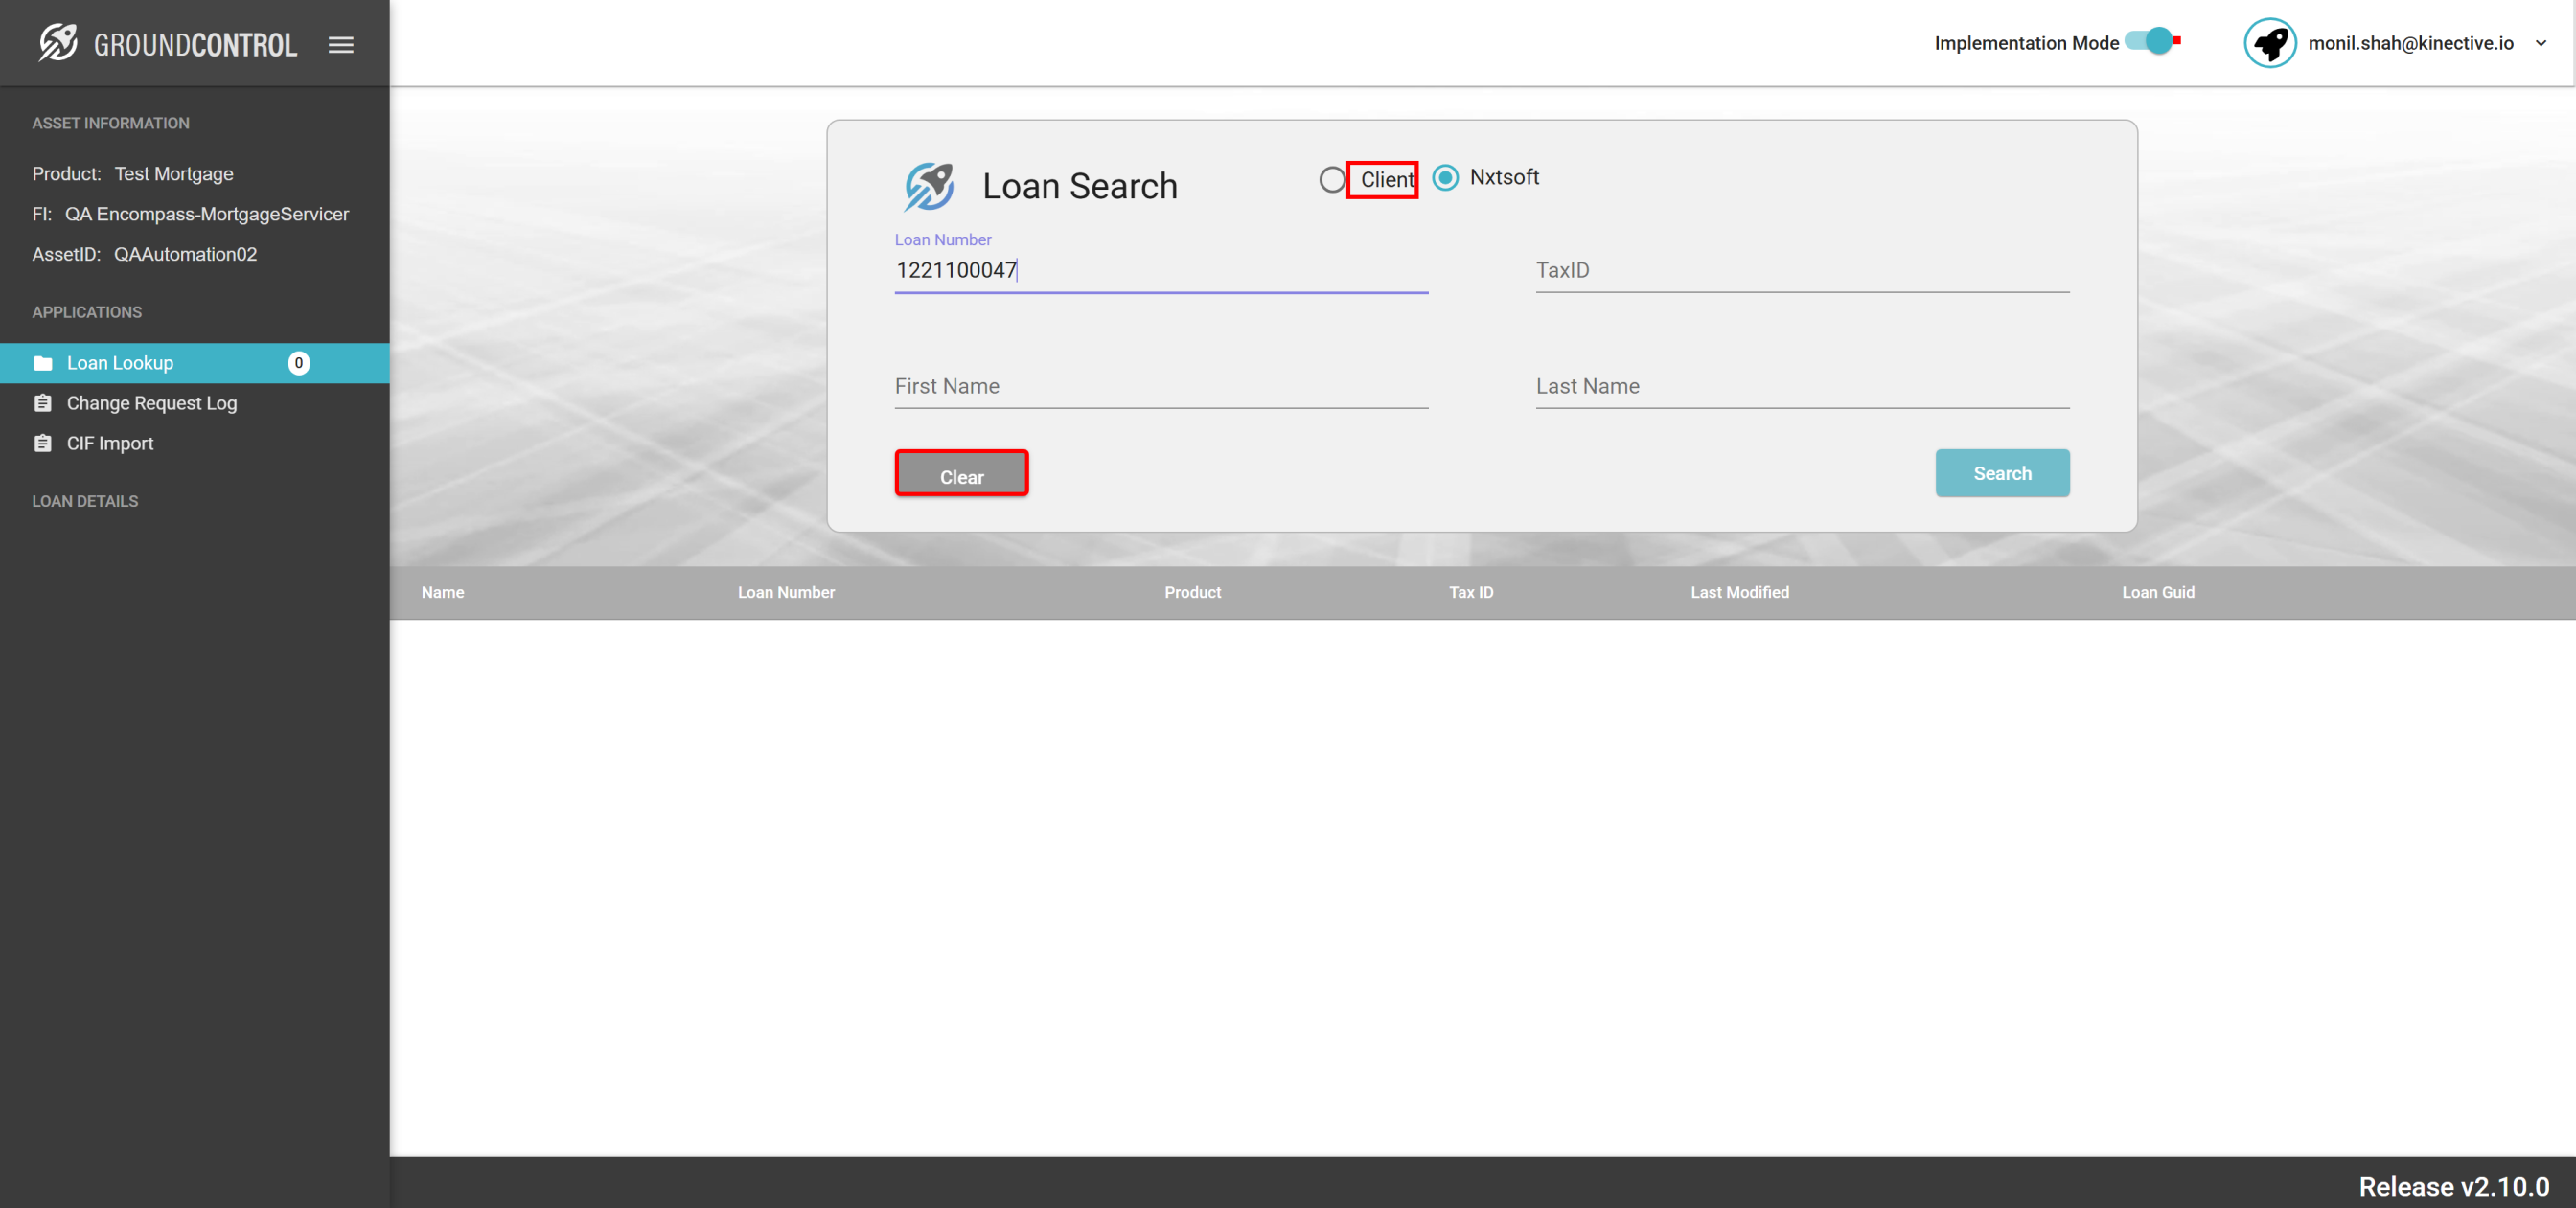Open the CIF Import page
The height and width of the screenshot is (1208, 2576).
pos(110,443)
